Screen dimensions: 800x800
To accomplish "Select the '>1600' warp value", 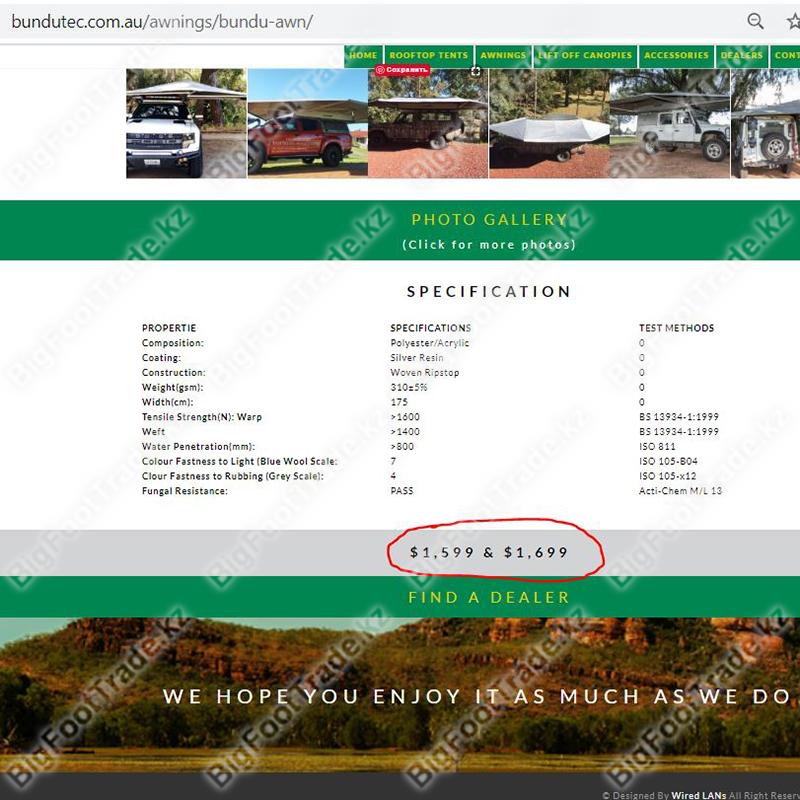I will [405, 417].
